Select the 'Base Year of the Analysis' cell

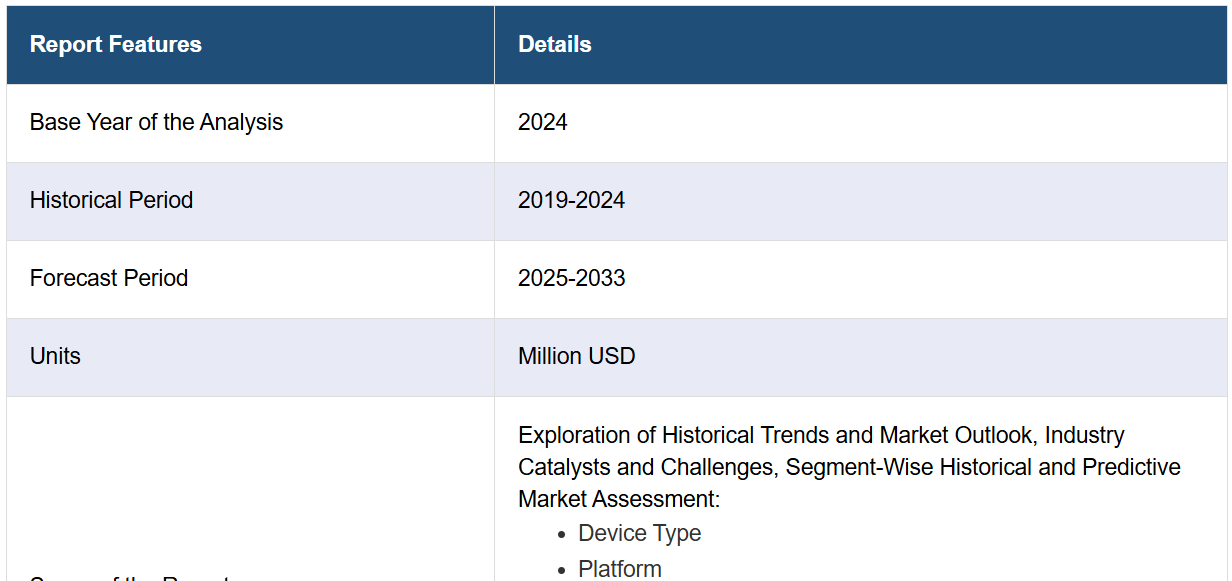(250, 123)
